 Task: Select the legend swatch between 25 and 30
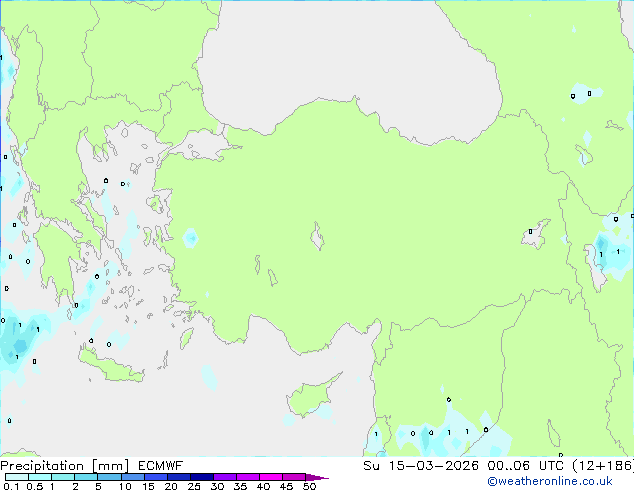201,477
